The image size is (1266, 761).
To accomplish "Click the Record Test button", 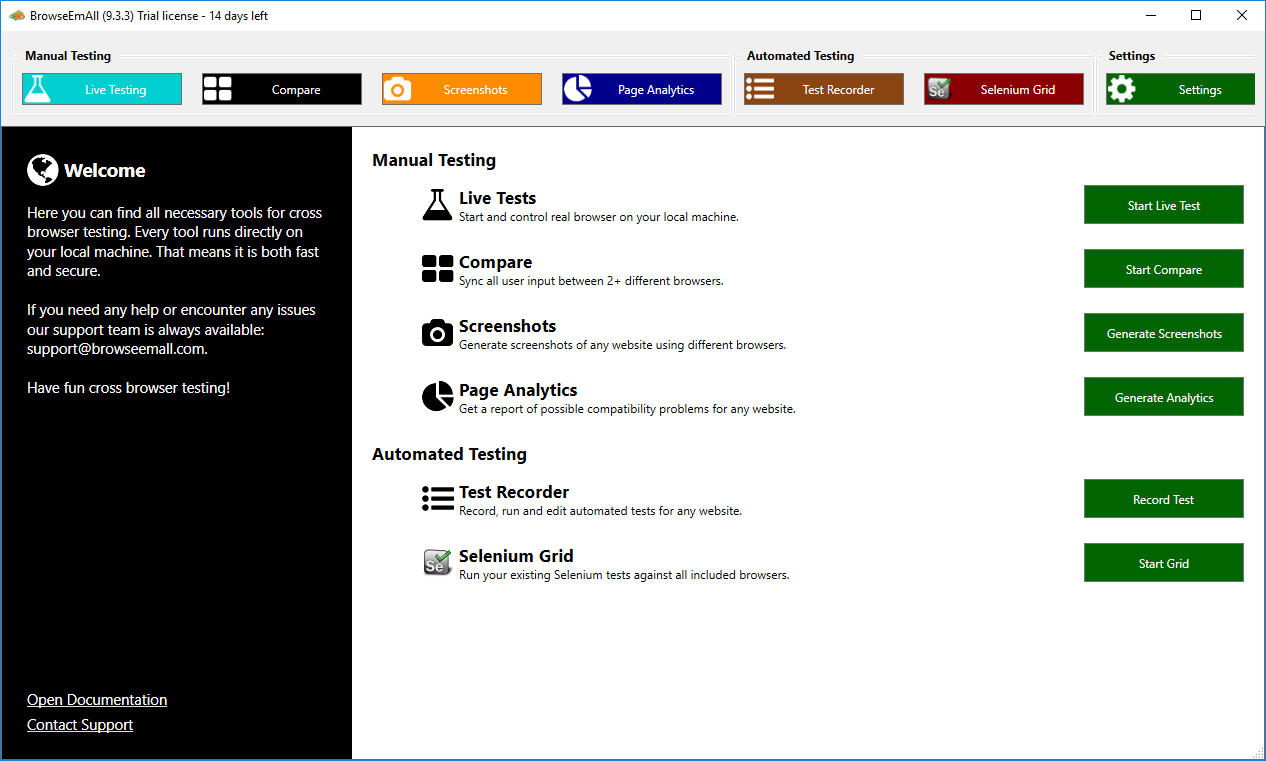I will (1164, 499).
